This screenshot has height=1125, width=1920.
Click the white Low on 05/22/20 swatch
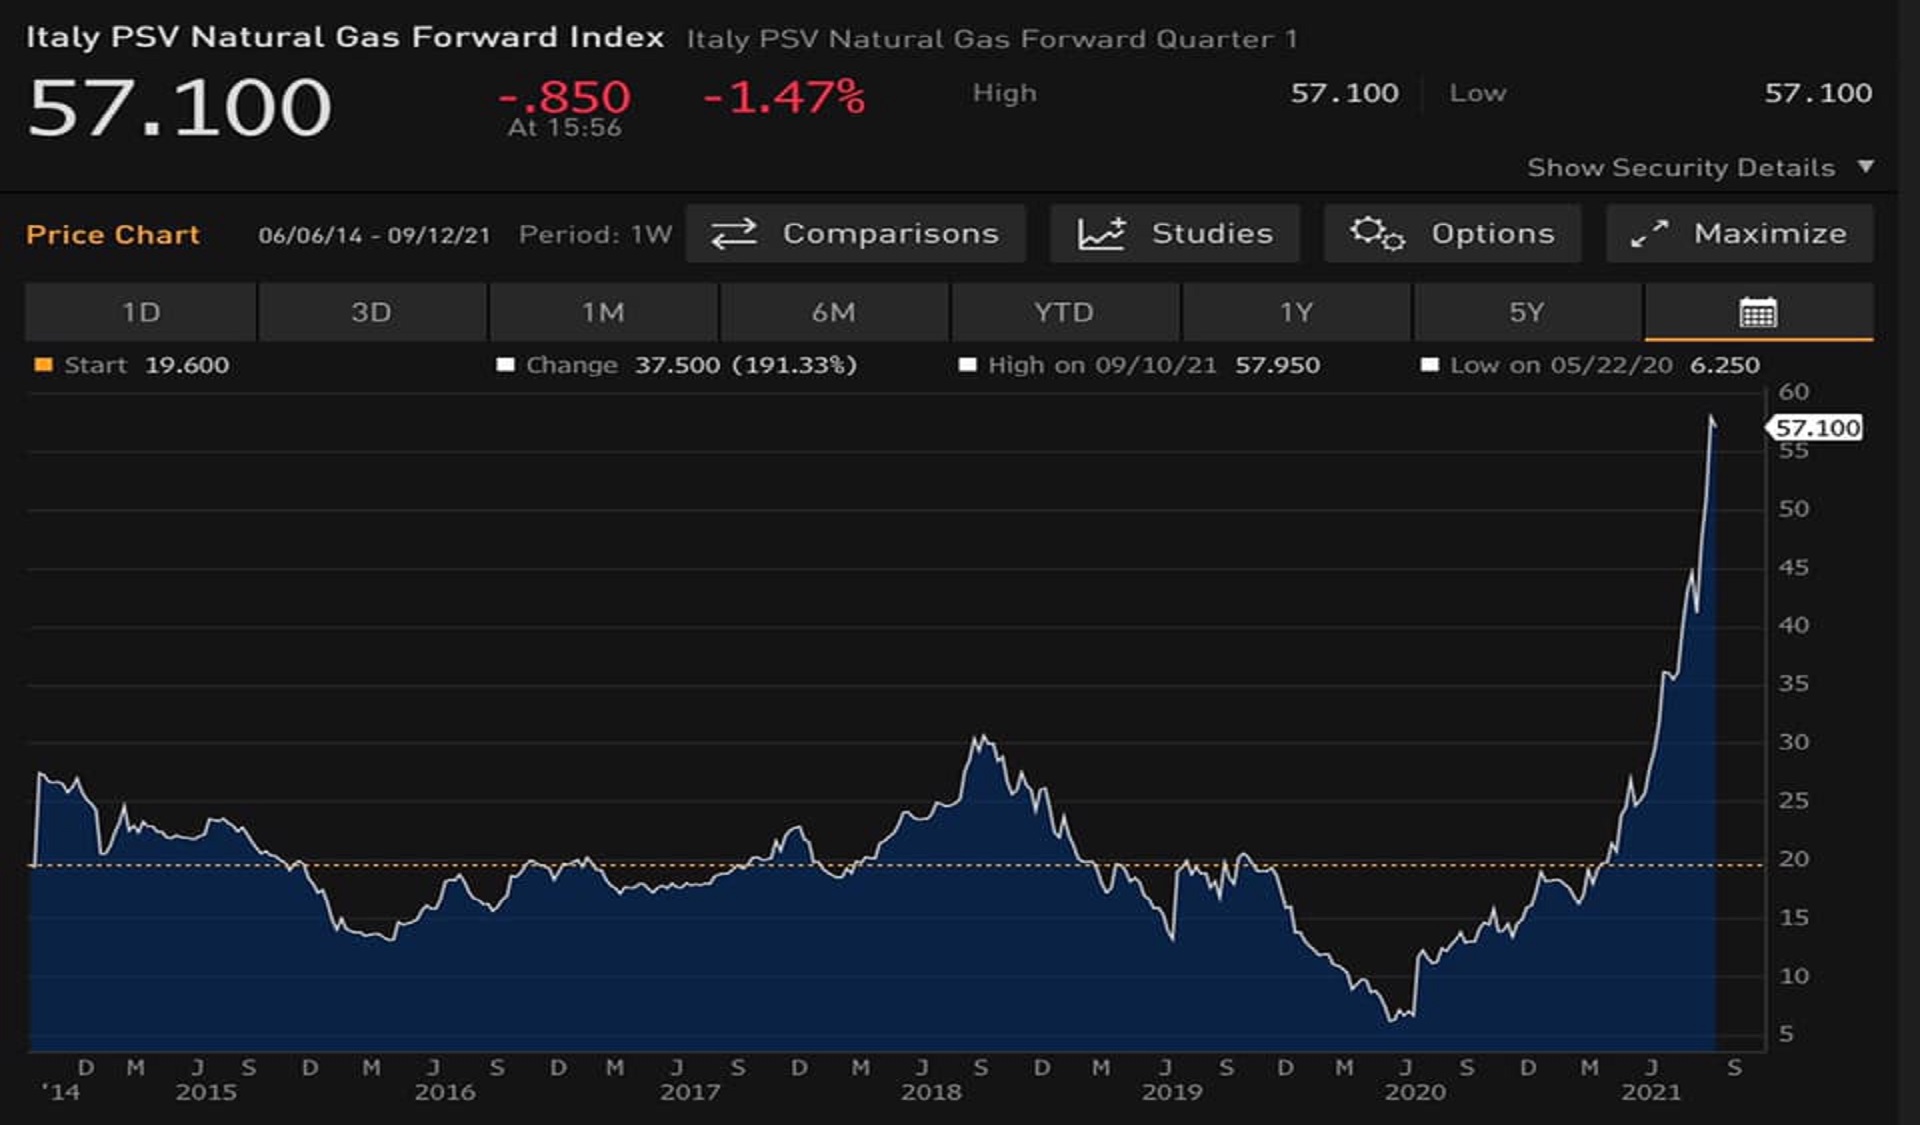[1430, 365]
